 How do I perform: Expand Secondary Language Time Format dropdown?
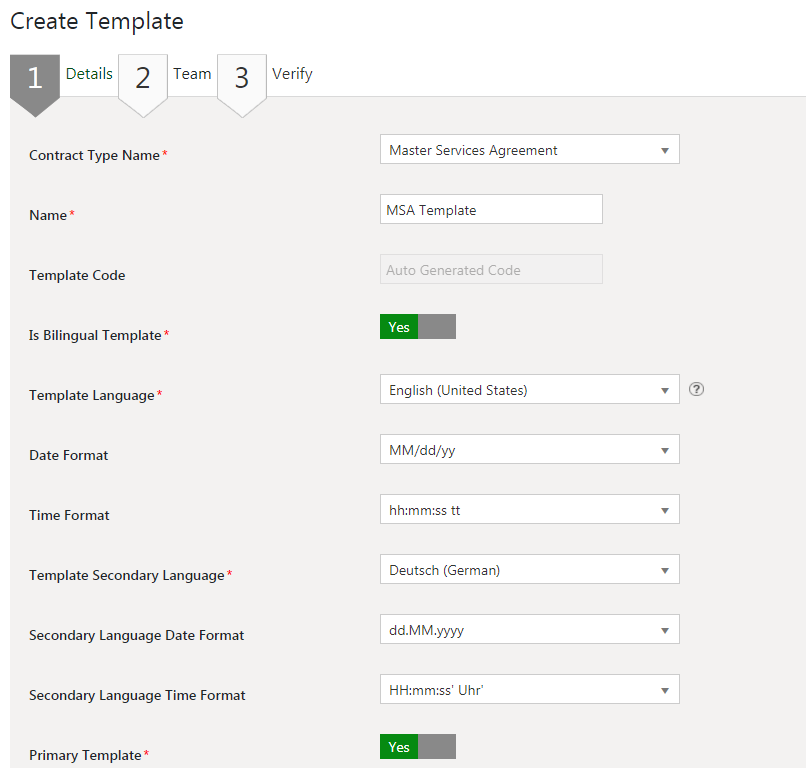click(529, 690)
